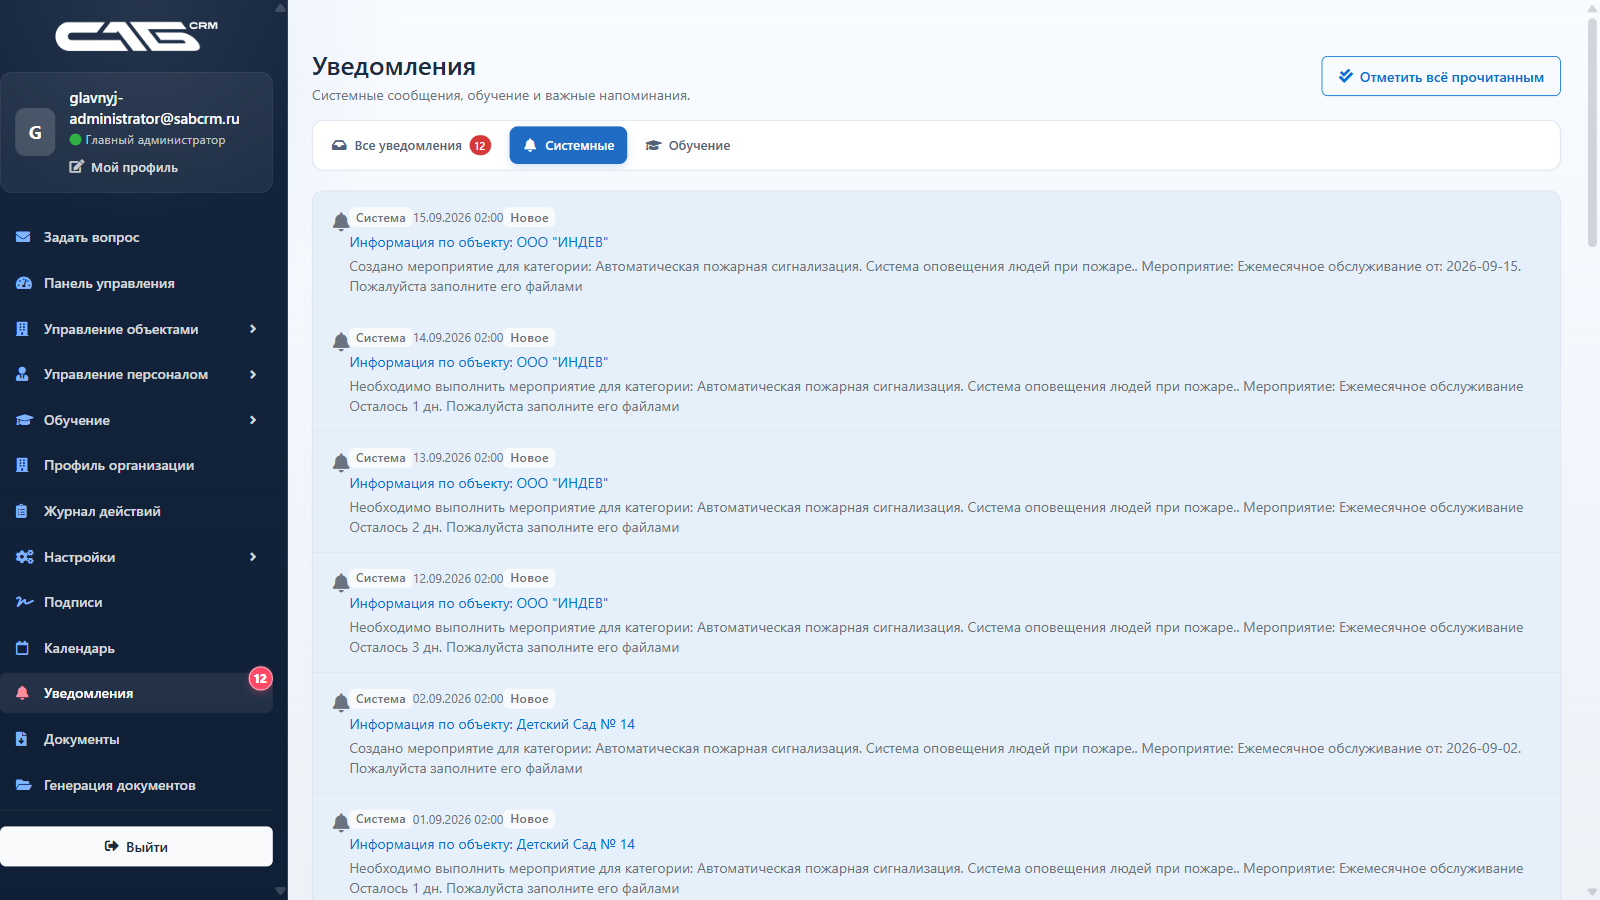Click the signature icon of Подписи
Viewport: 1600px width, 900px height.
click(25, 602)
